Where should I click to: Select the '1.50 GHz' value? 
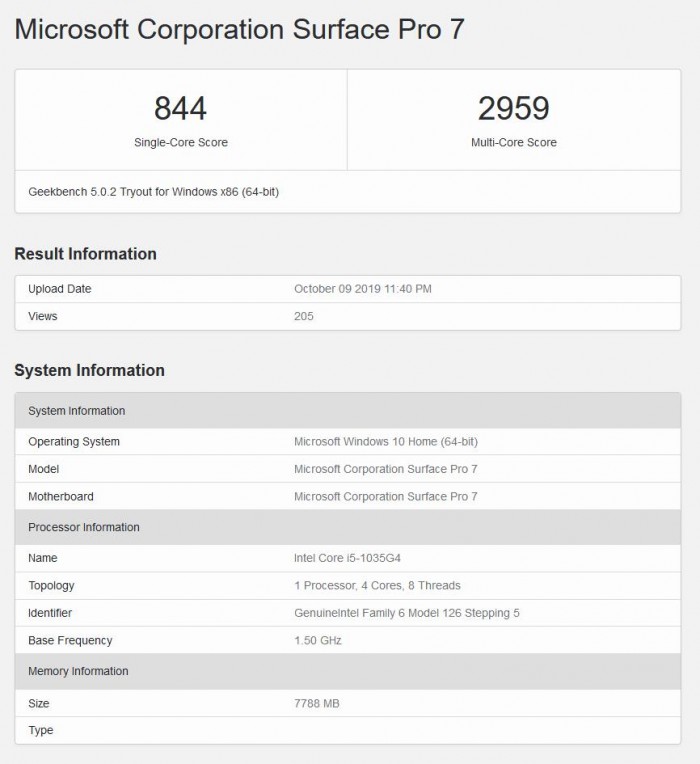318,640
